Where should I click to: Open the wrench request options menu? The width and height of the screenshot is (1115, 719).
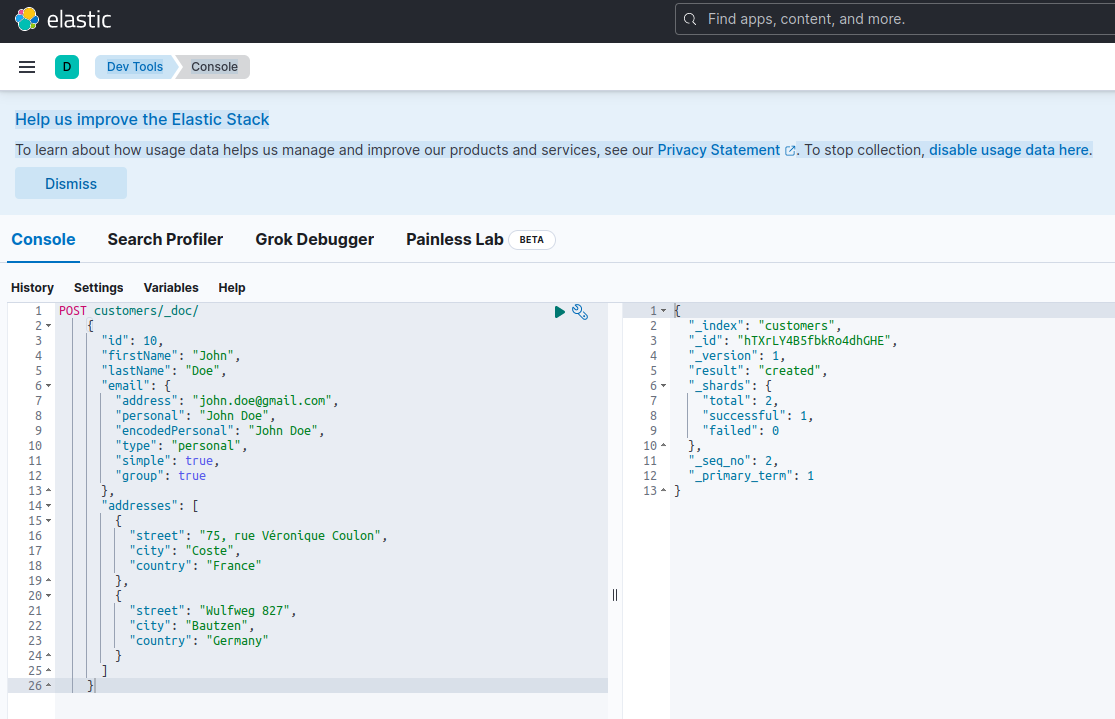pos(580,311)
